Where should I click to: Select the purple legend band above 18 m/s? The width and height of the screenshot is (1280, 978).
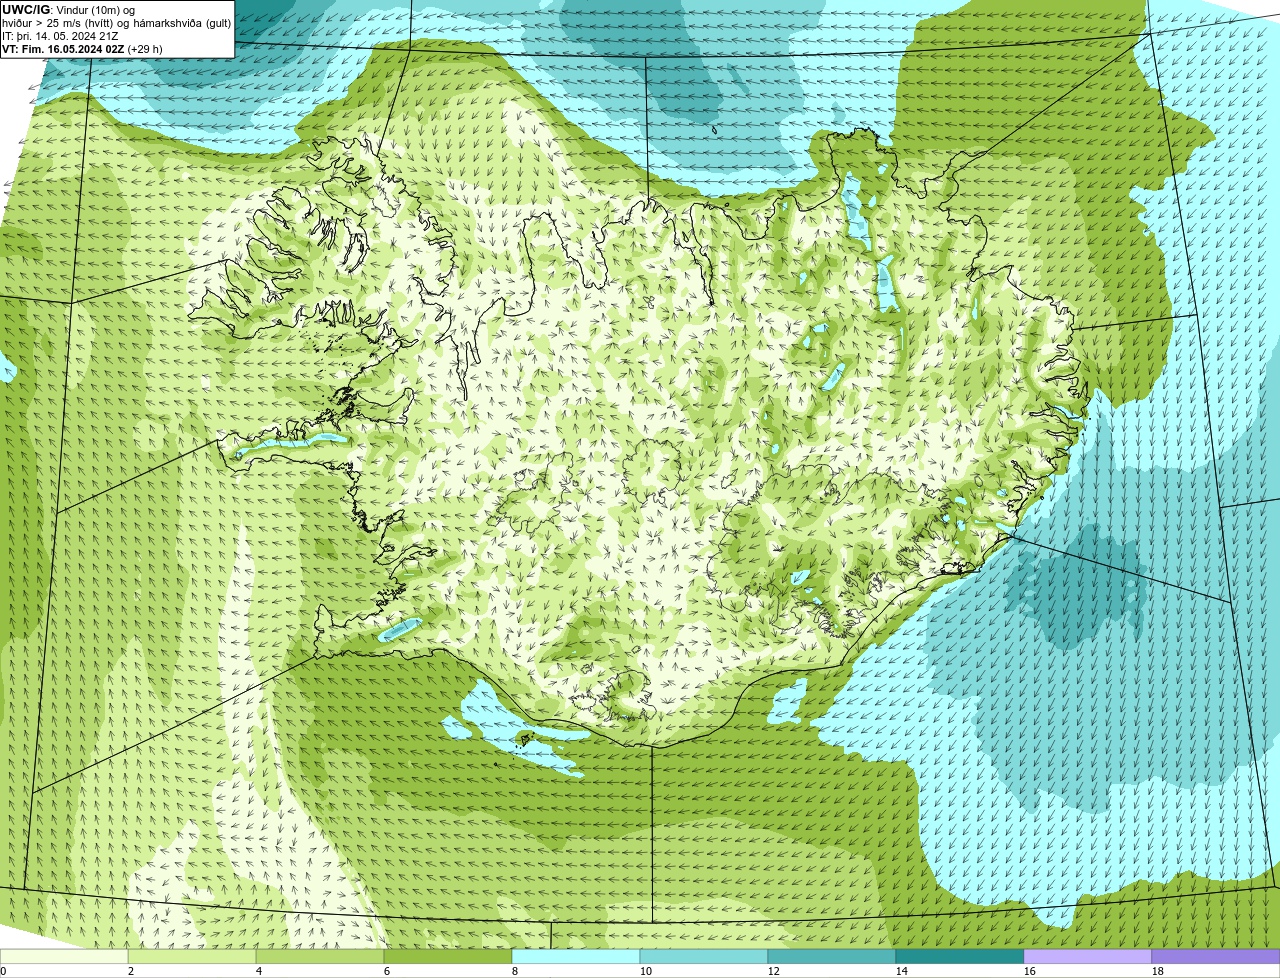tap(1216, 956)
